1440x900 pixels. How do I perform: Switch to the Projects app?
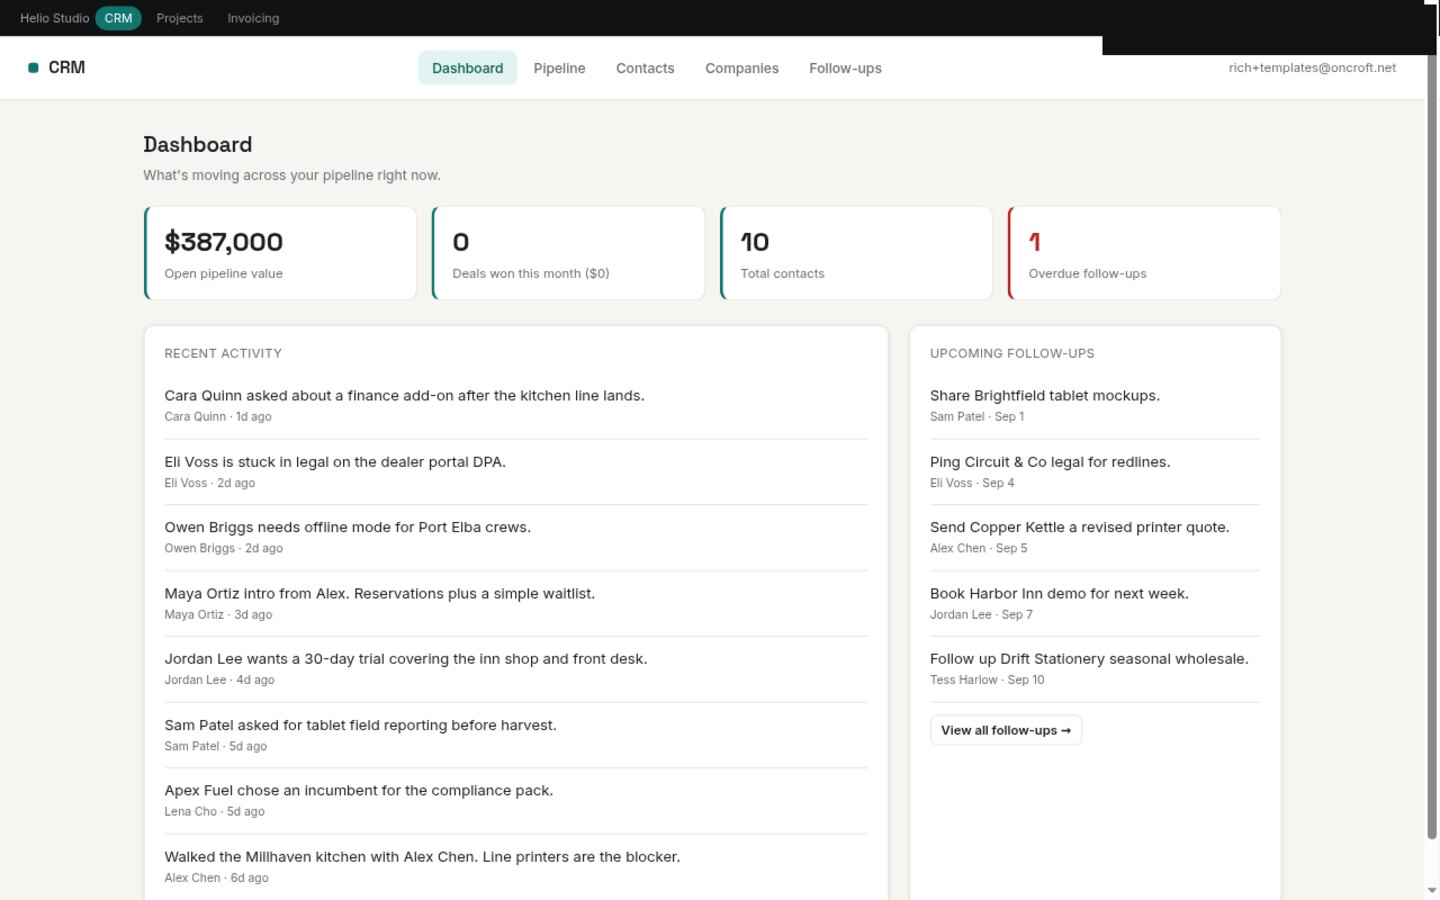[179, 18]
